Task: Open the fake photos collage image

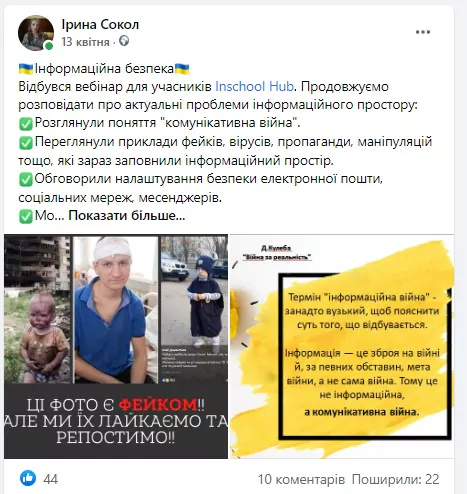Action: point(116,346)
